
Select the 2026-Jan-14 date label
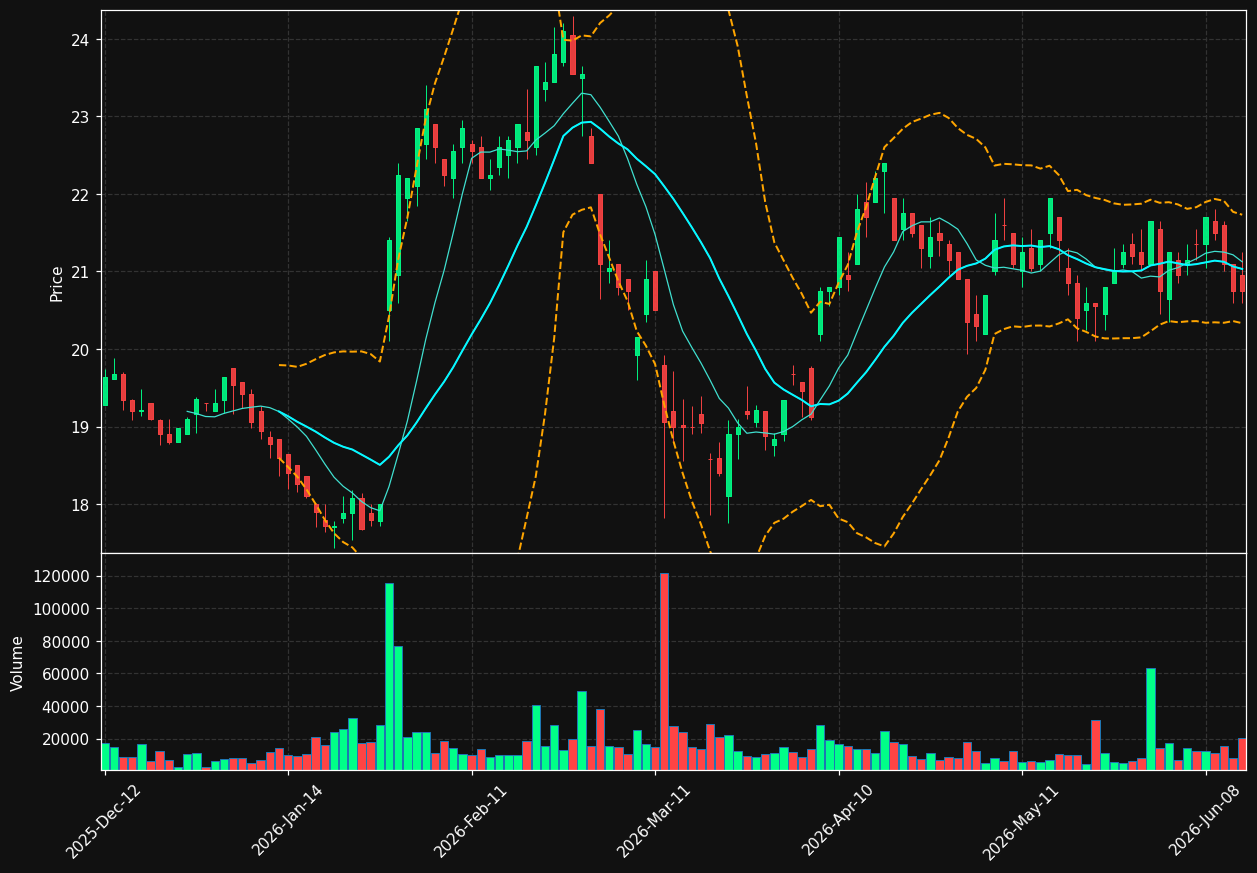[x=287, y=822]
